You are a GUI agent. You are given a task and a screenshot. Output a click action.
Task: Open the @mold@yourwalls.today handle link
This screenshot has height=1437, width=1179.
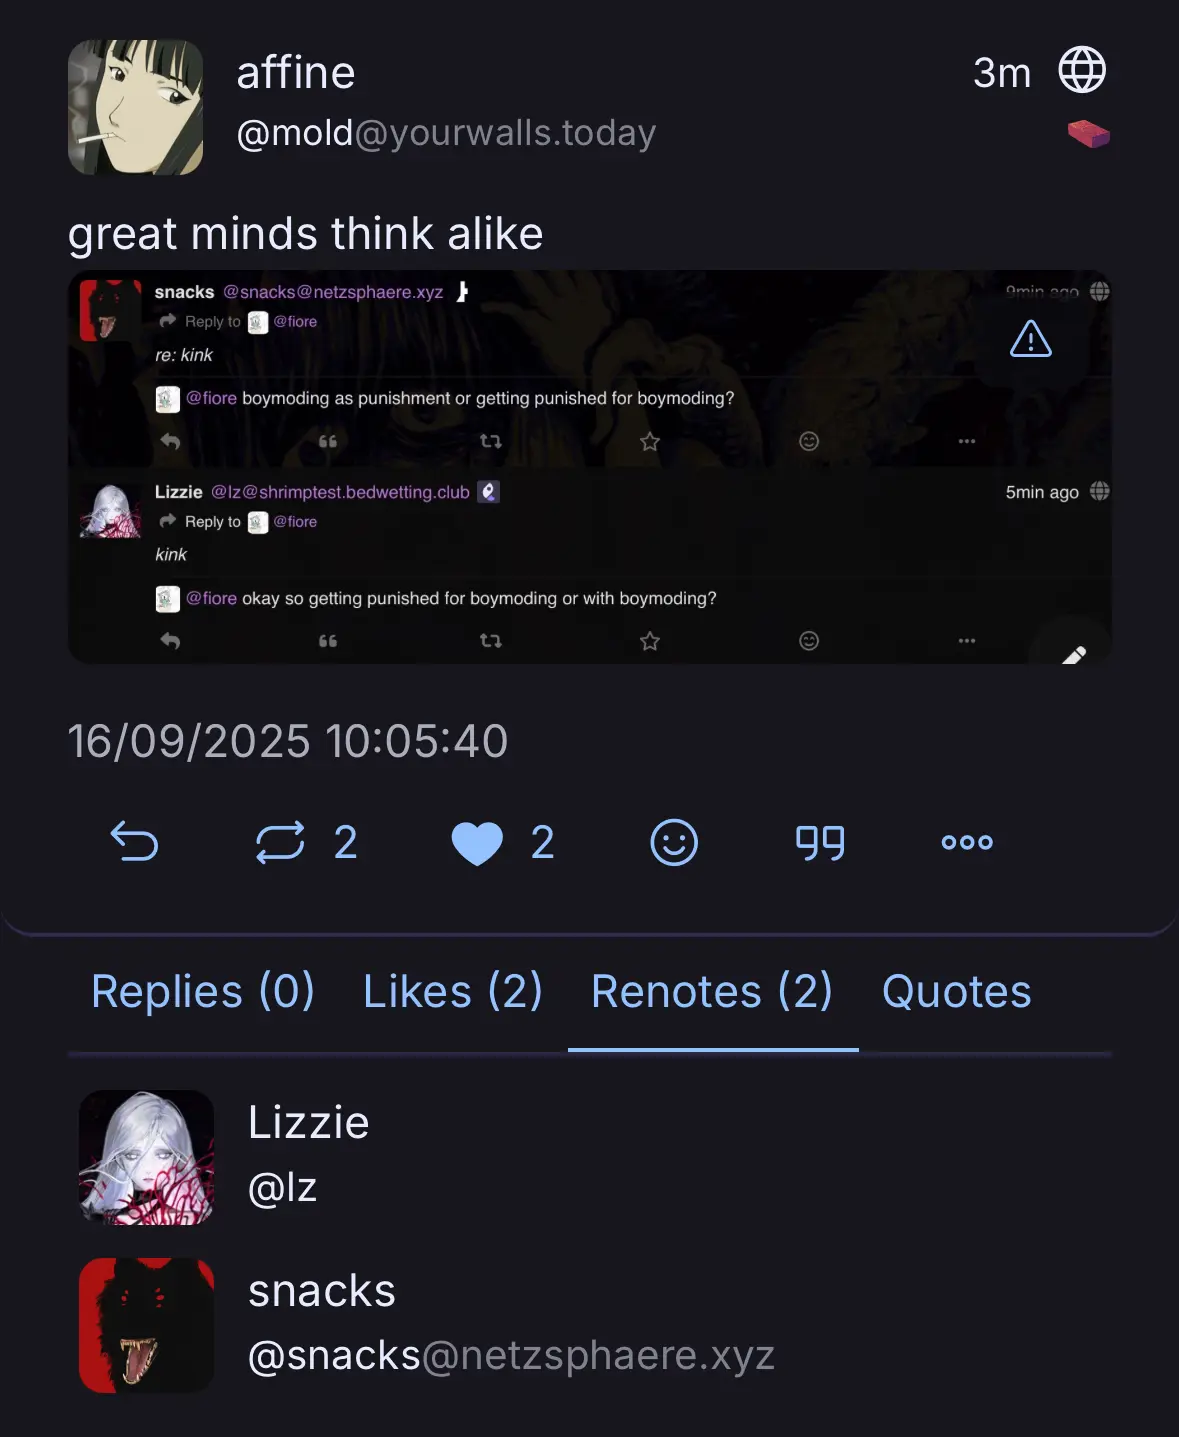coord(446,133)
